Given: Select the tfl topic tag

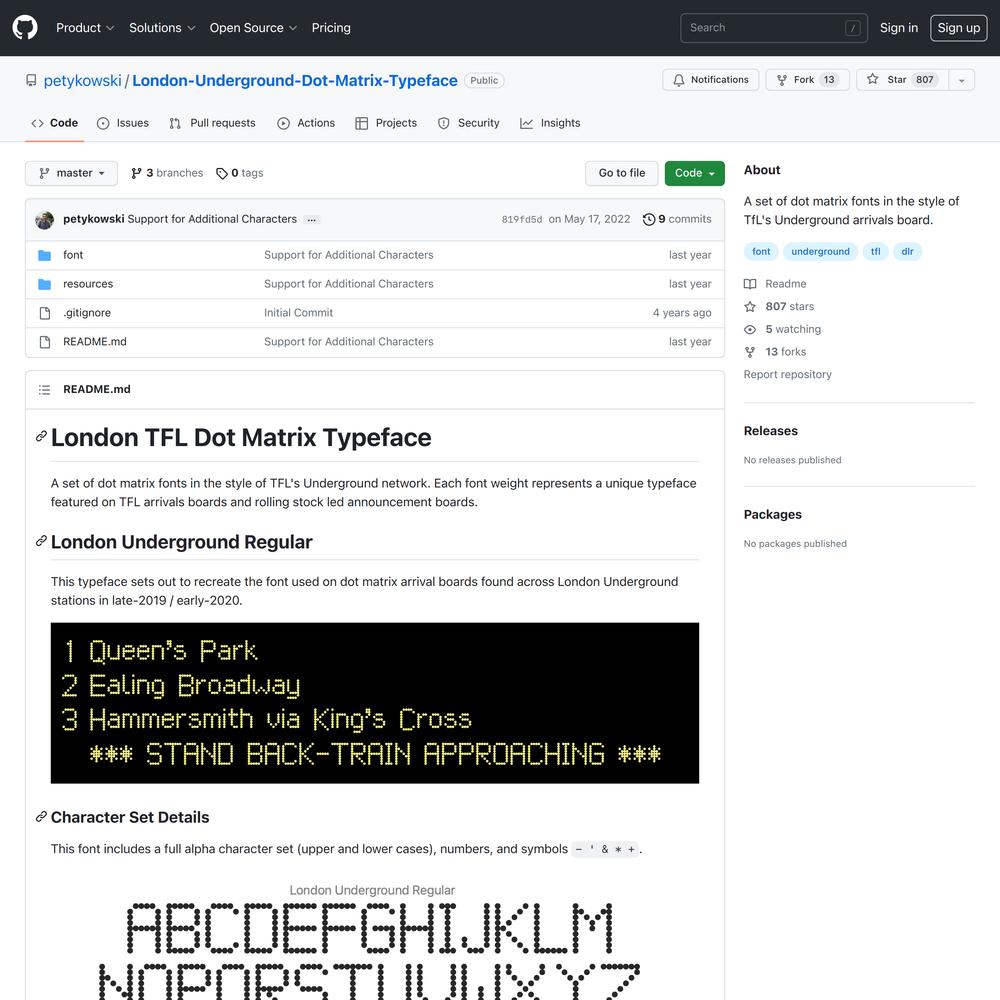Looking at the screenshot, I should pyautogui.click(x=876, y=252).
